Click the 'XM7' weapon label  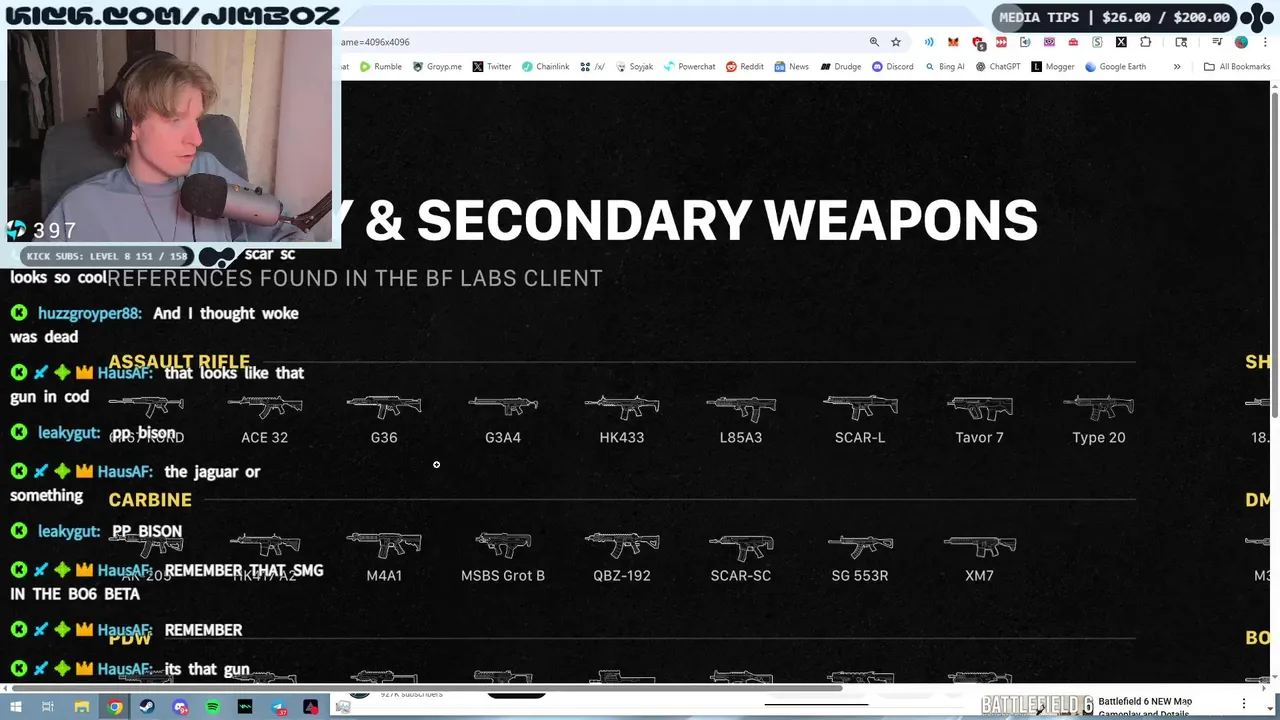coord(979,575)
